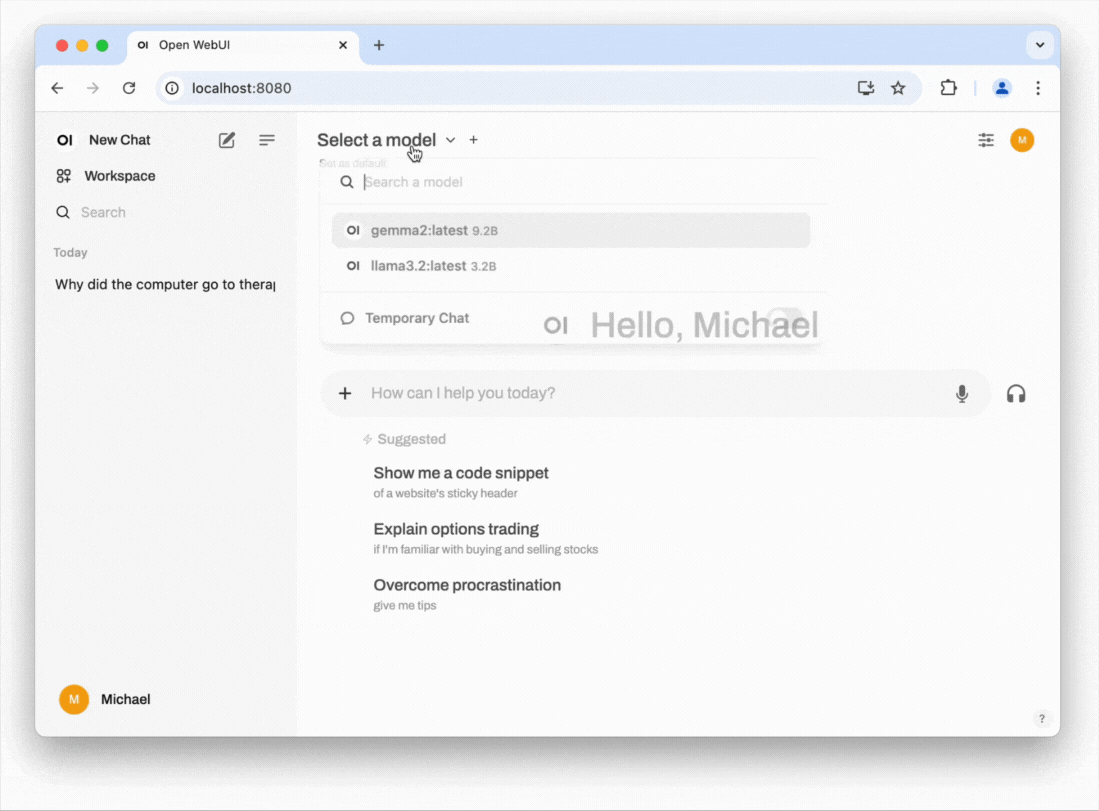The height and width of the screenshot is (811, 1099).
Task: Click the Set as default link
Action: pyautogui.click(x=353, y=163)
